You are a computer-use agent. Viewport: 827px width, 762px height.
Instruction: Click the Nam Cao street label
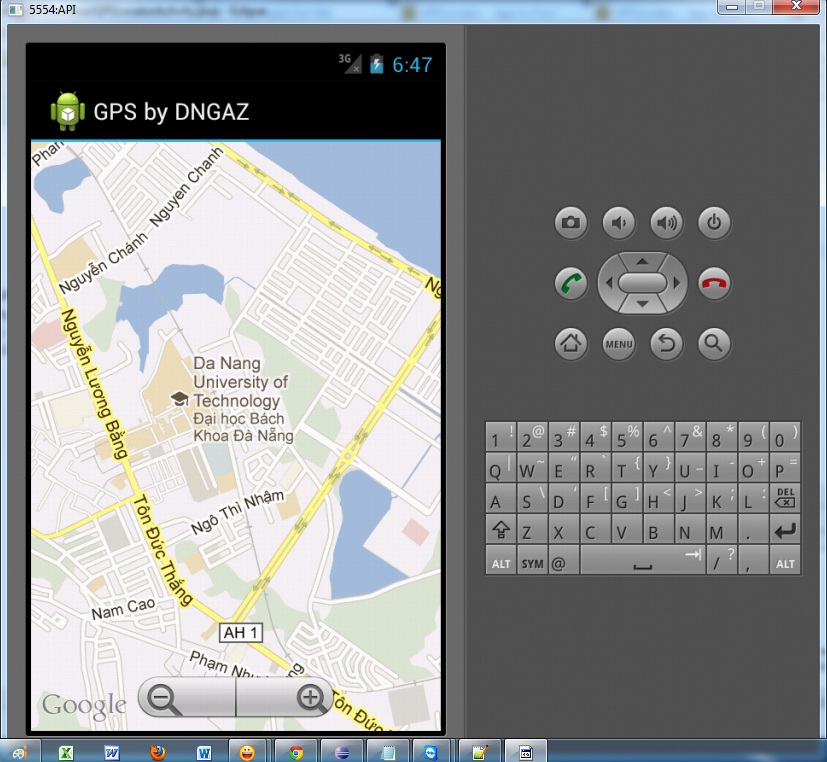click(x=123, y=609)
